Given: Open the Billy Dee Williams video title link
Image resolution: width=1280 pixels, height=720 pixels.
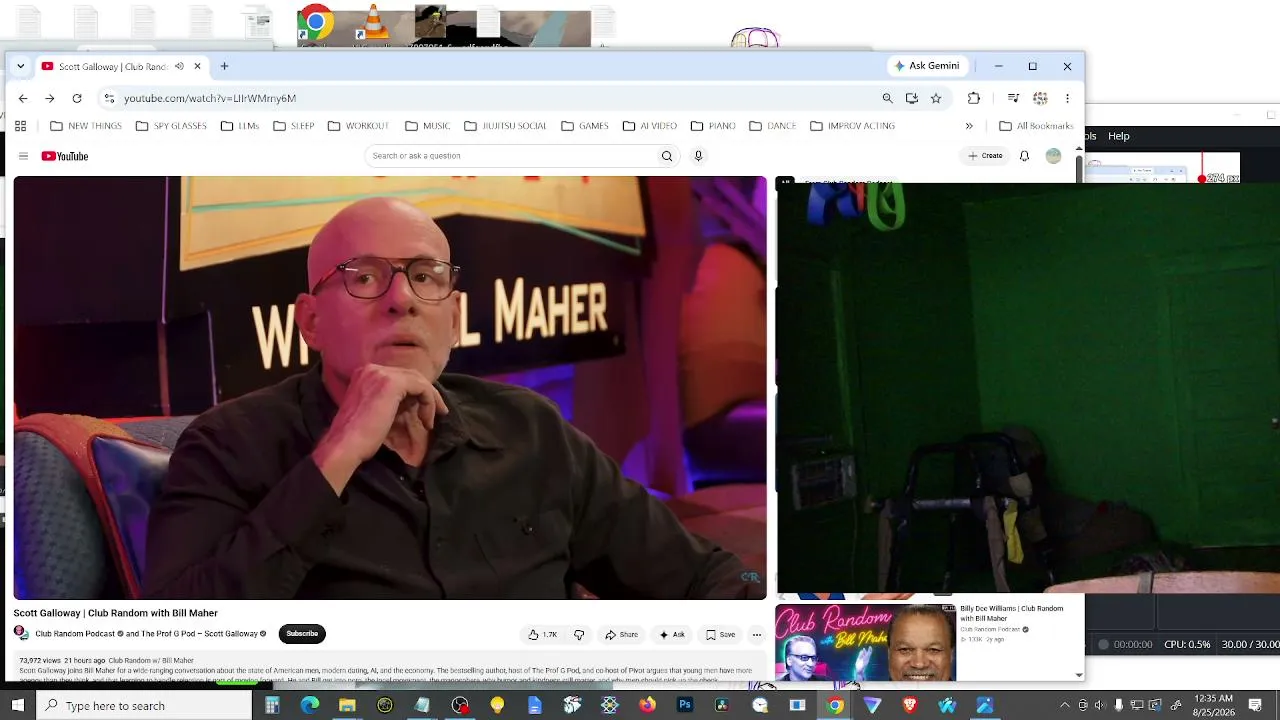Looking at the screenshot, I should click(1011, 613).
